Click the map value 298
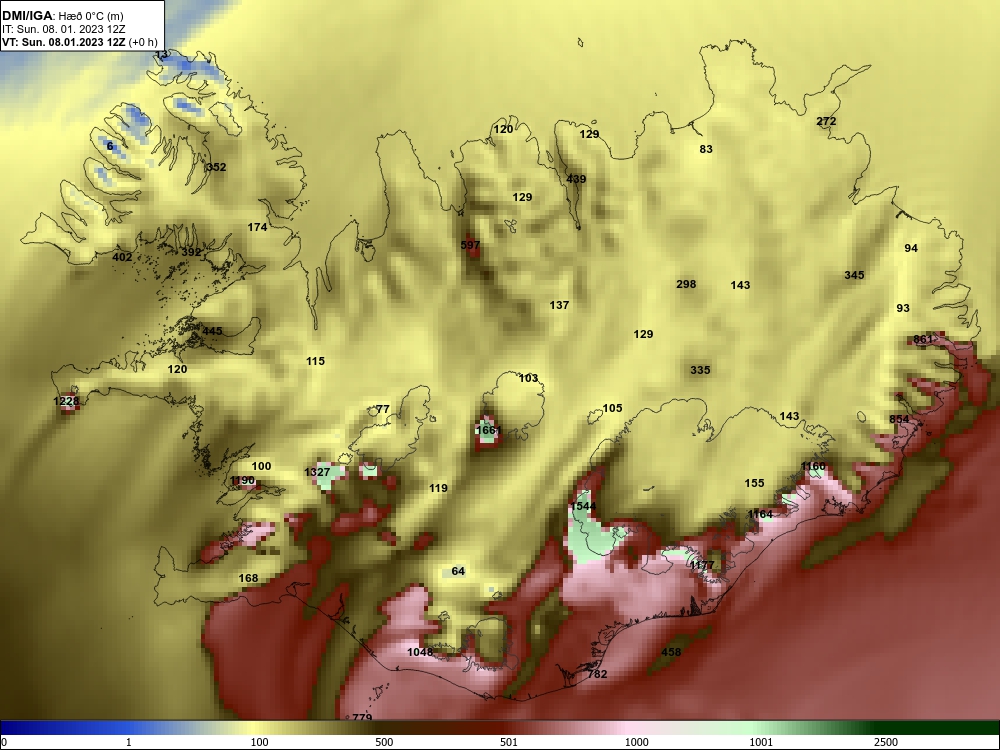This screenshot has height=750, width=1000. 686,284
